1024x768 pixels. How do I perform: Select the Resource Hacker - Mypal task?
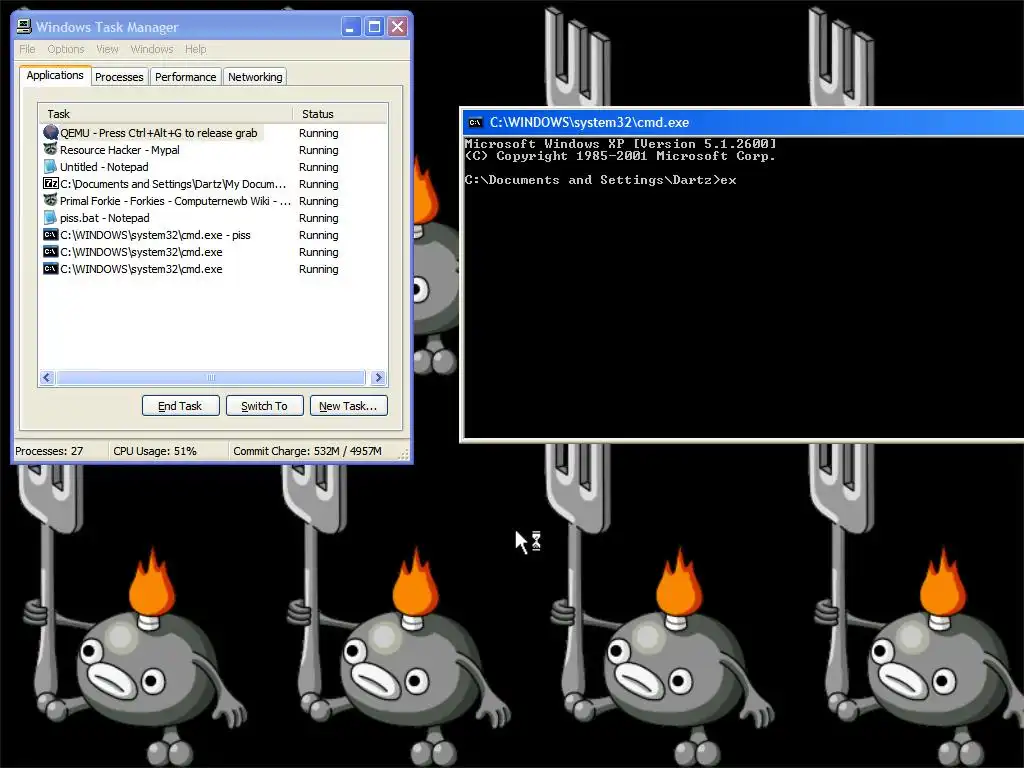pyautogui.click(x=120, y=150)
